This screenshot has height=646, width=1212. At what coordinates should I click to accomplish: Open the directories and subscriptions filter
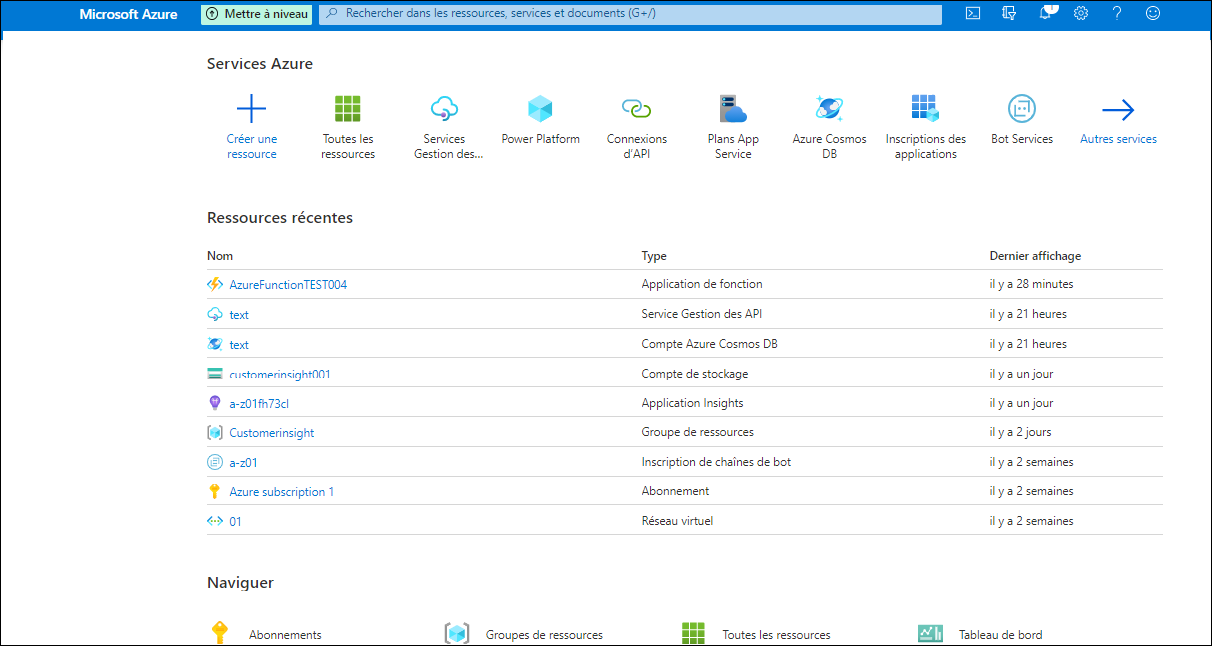click(1009, 13)
